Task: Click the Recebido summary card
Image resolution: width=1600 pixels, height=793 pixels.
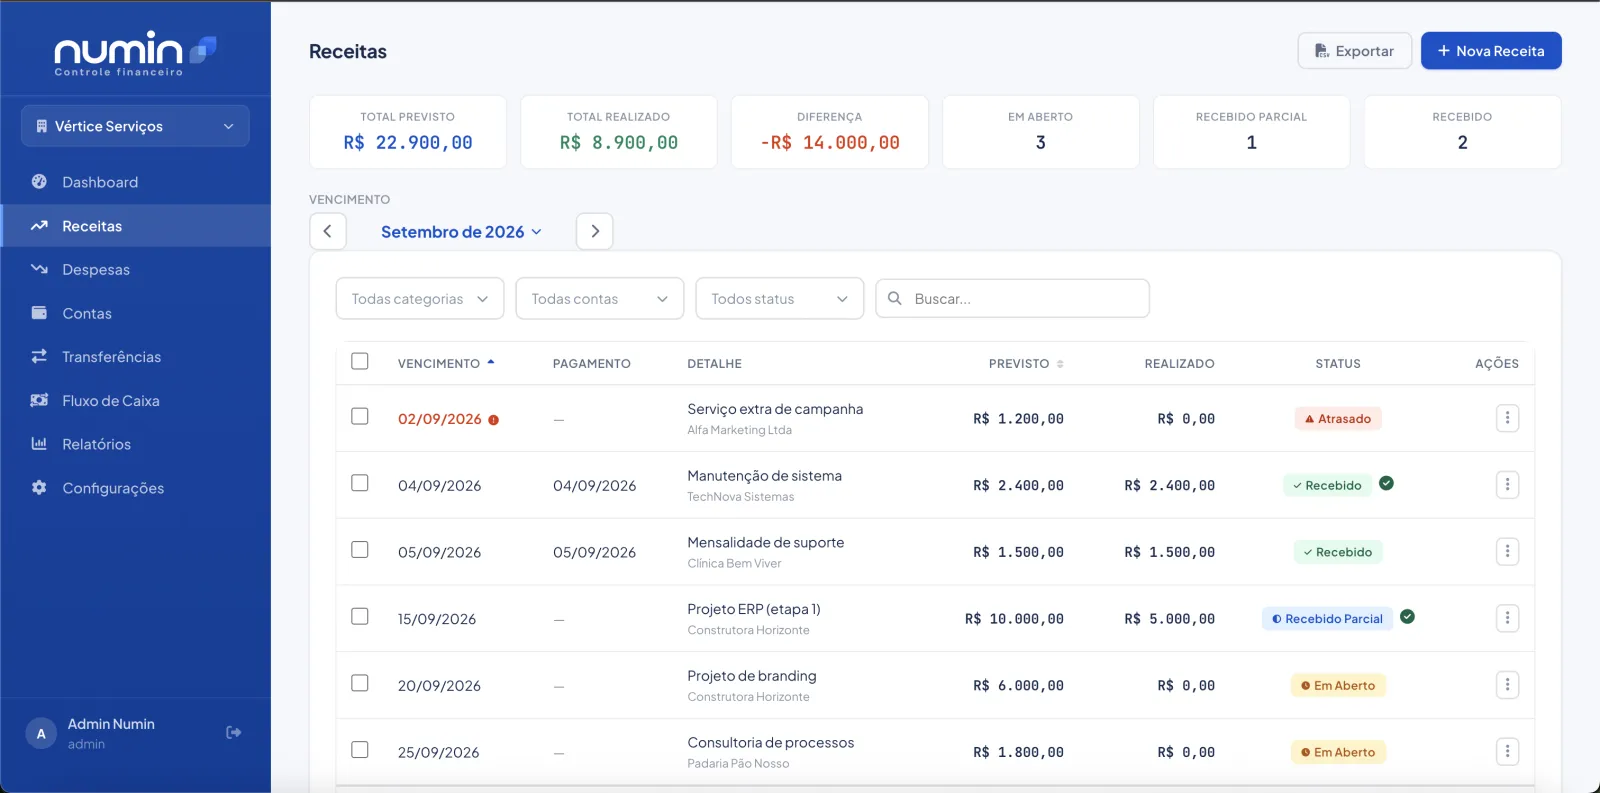Action: pyautogui.click(x=1462, y=132)
